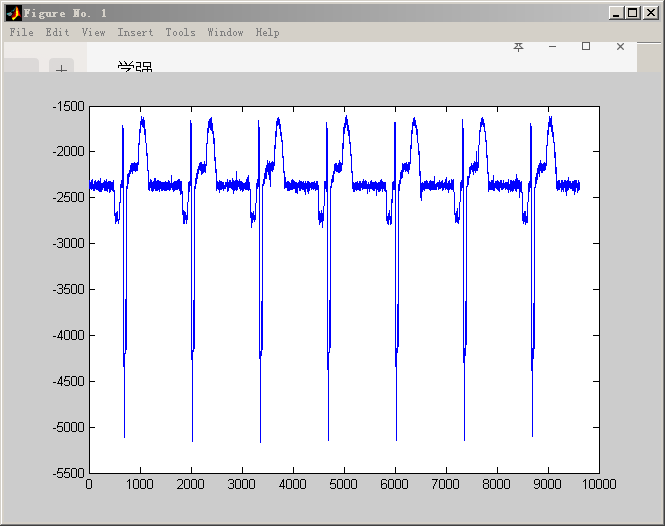This screenshot has height=526, width=665.
Task: Open the View menu
Action: [93, 32]
